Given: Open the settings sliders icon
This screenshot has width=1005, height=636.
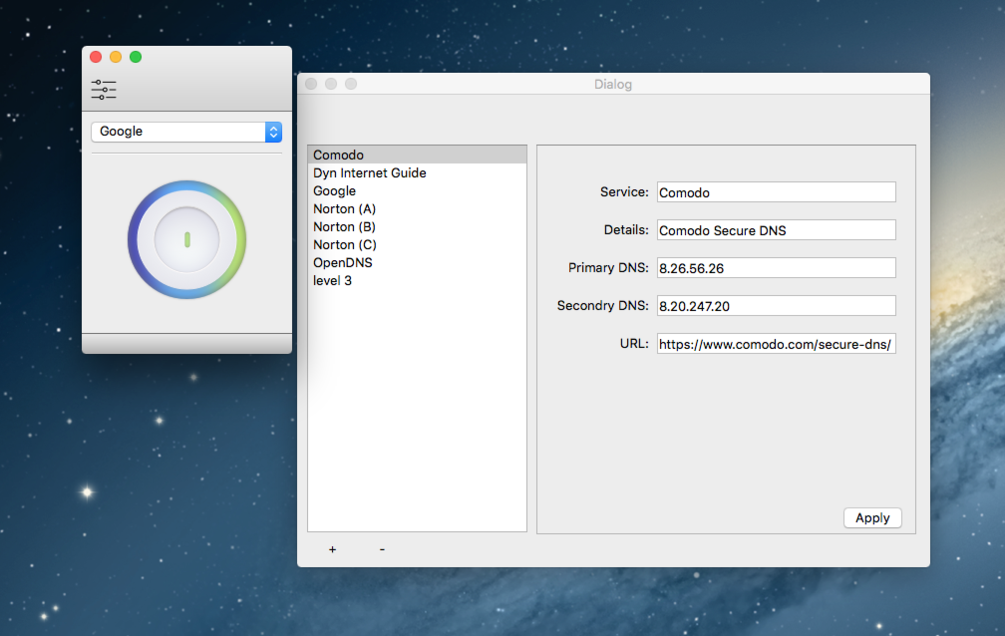Looking at the screenshot, I should (x=104, y=89).
